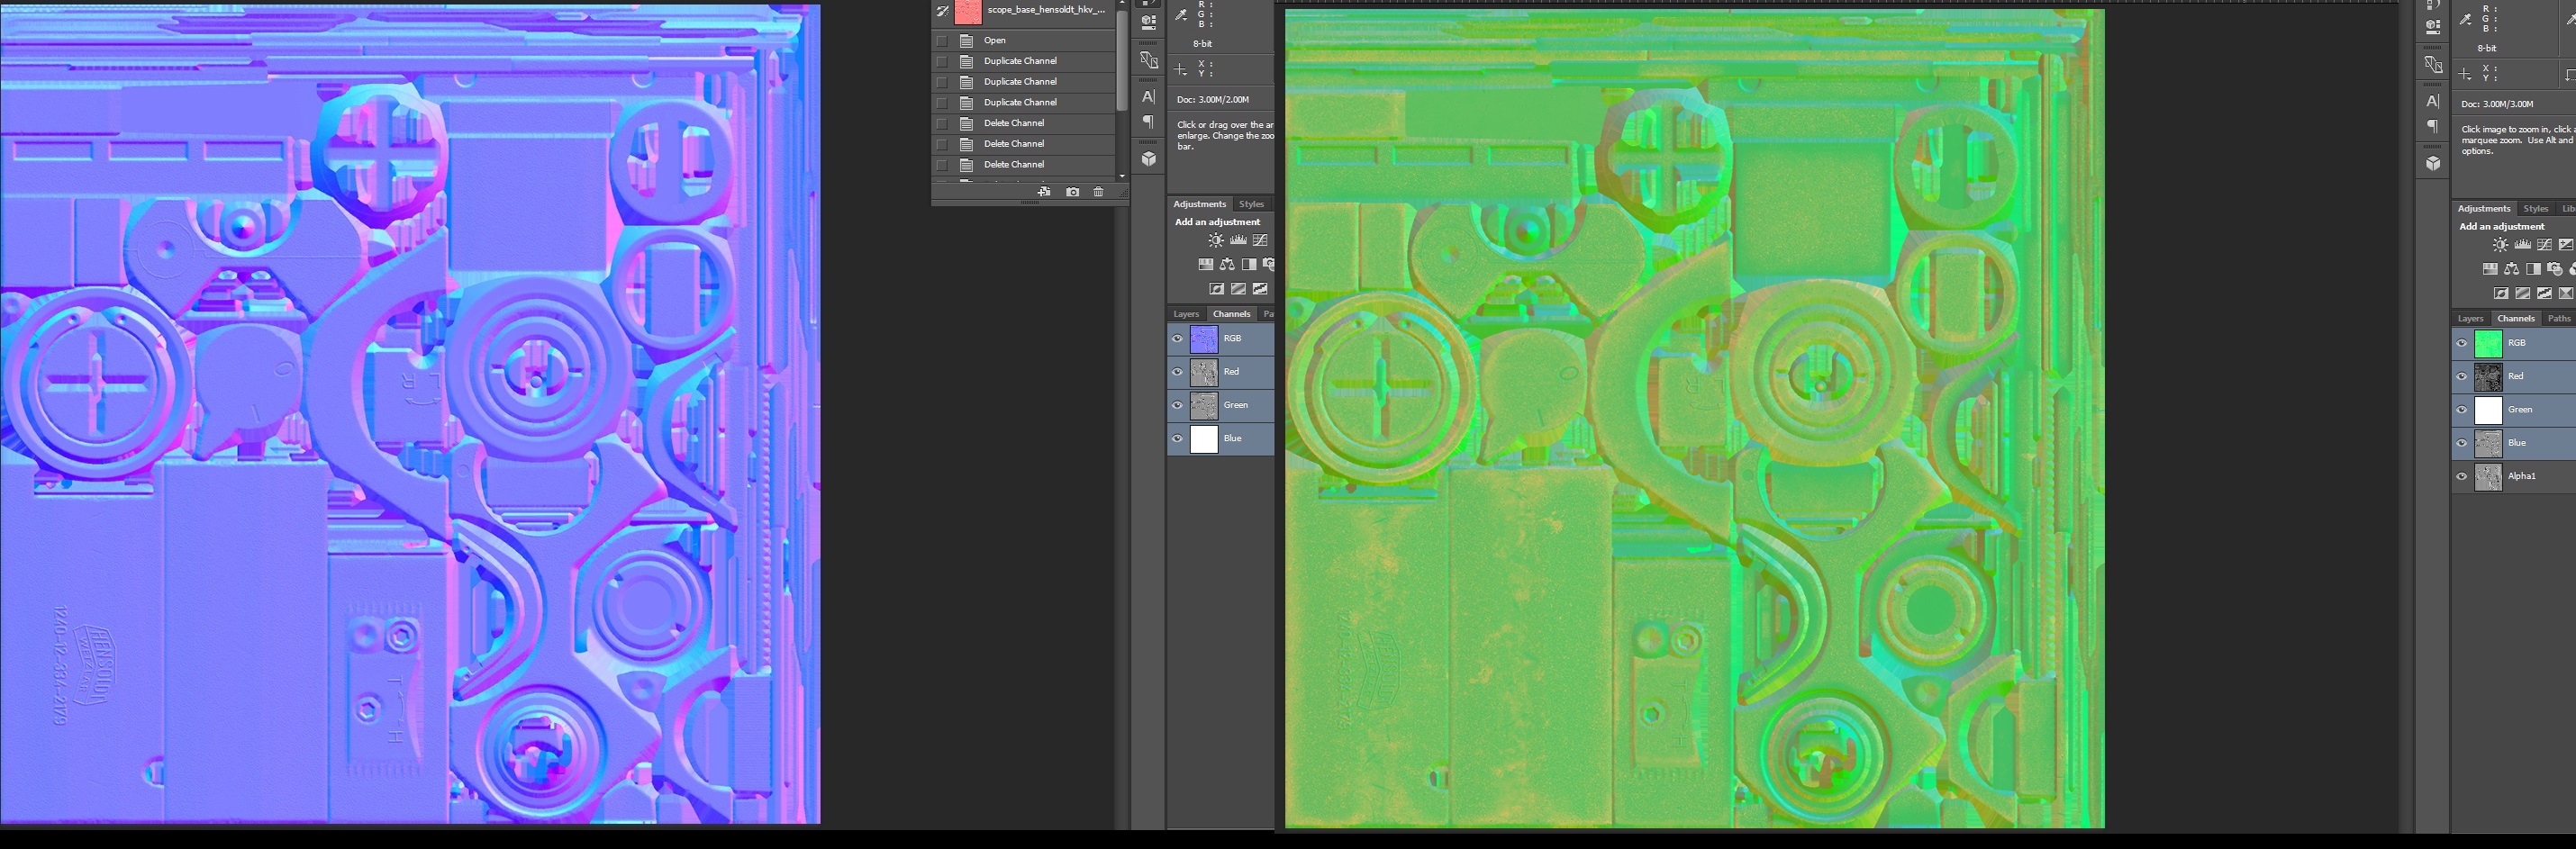The image size is (2576, 849).
Task: Click the History panel vertical scrollbar thumb
Action: 1122,60
